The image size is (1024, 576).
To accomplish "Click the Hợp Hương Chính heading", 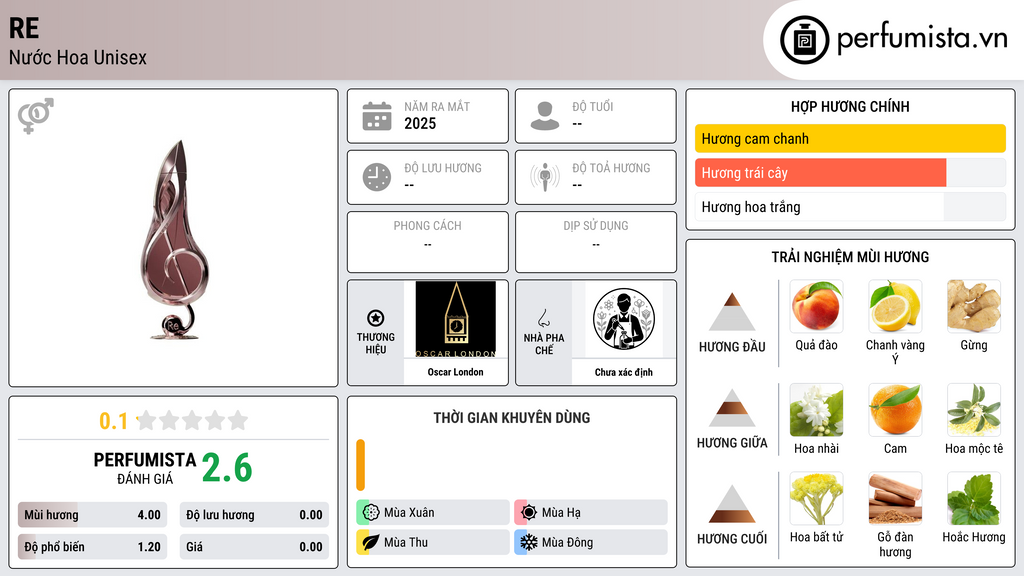I will 850,106.
